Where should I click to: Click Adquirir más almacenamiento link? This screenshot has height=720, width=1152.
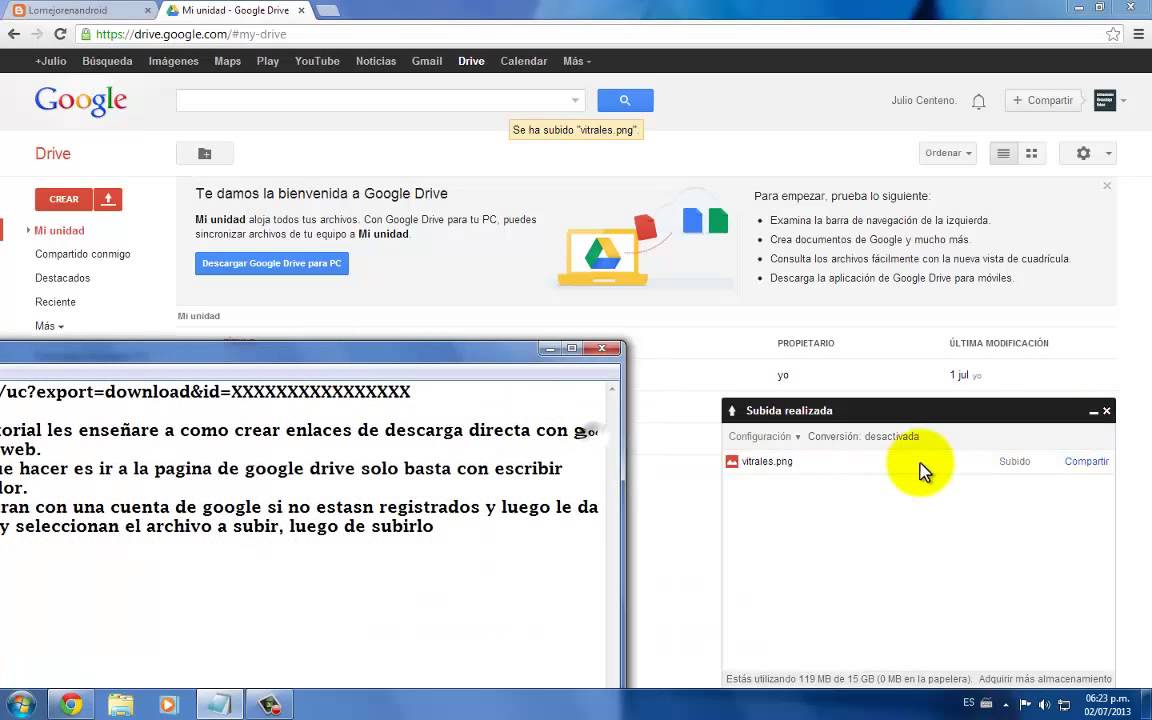(1045, 679)
